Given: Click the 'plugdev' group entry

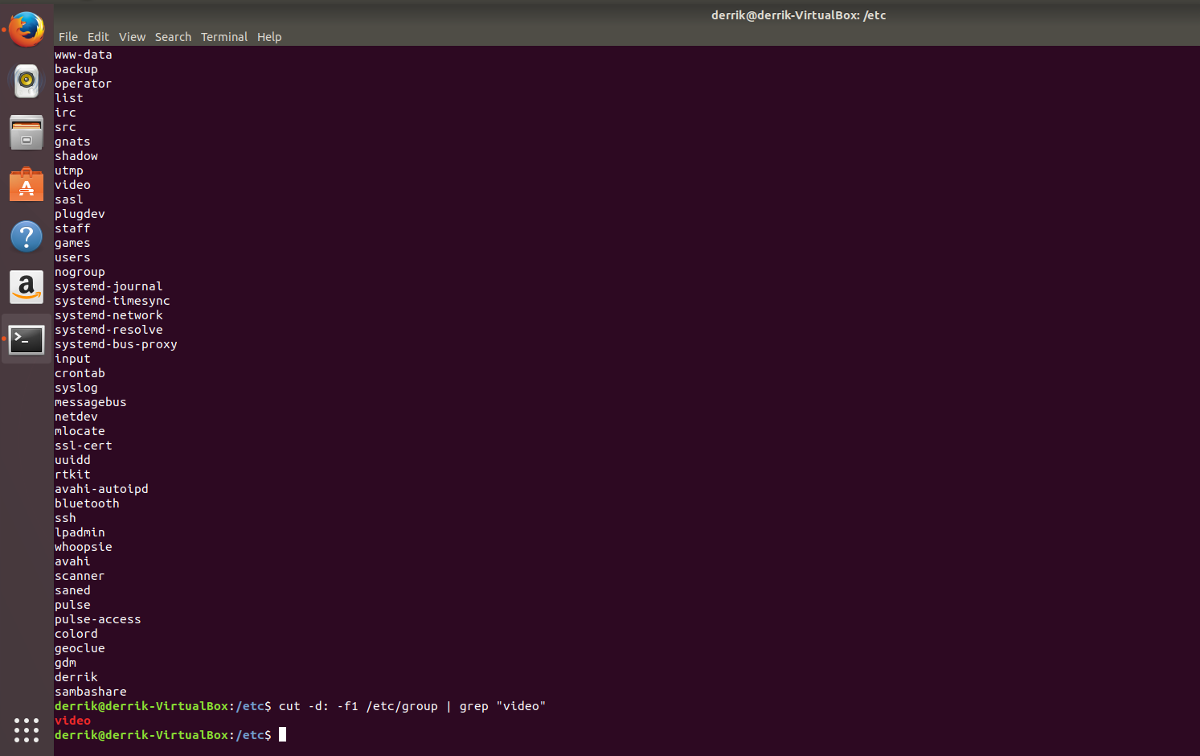Looking at the screenshot, I should (80, 214).
